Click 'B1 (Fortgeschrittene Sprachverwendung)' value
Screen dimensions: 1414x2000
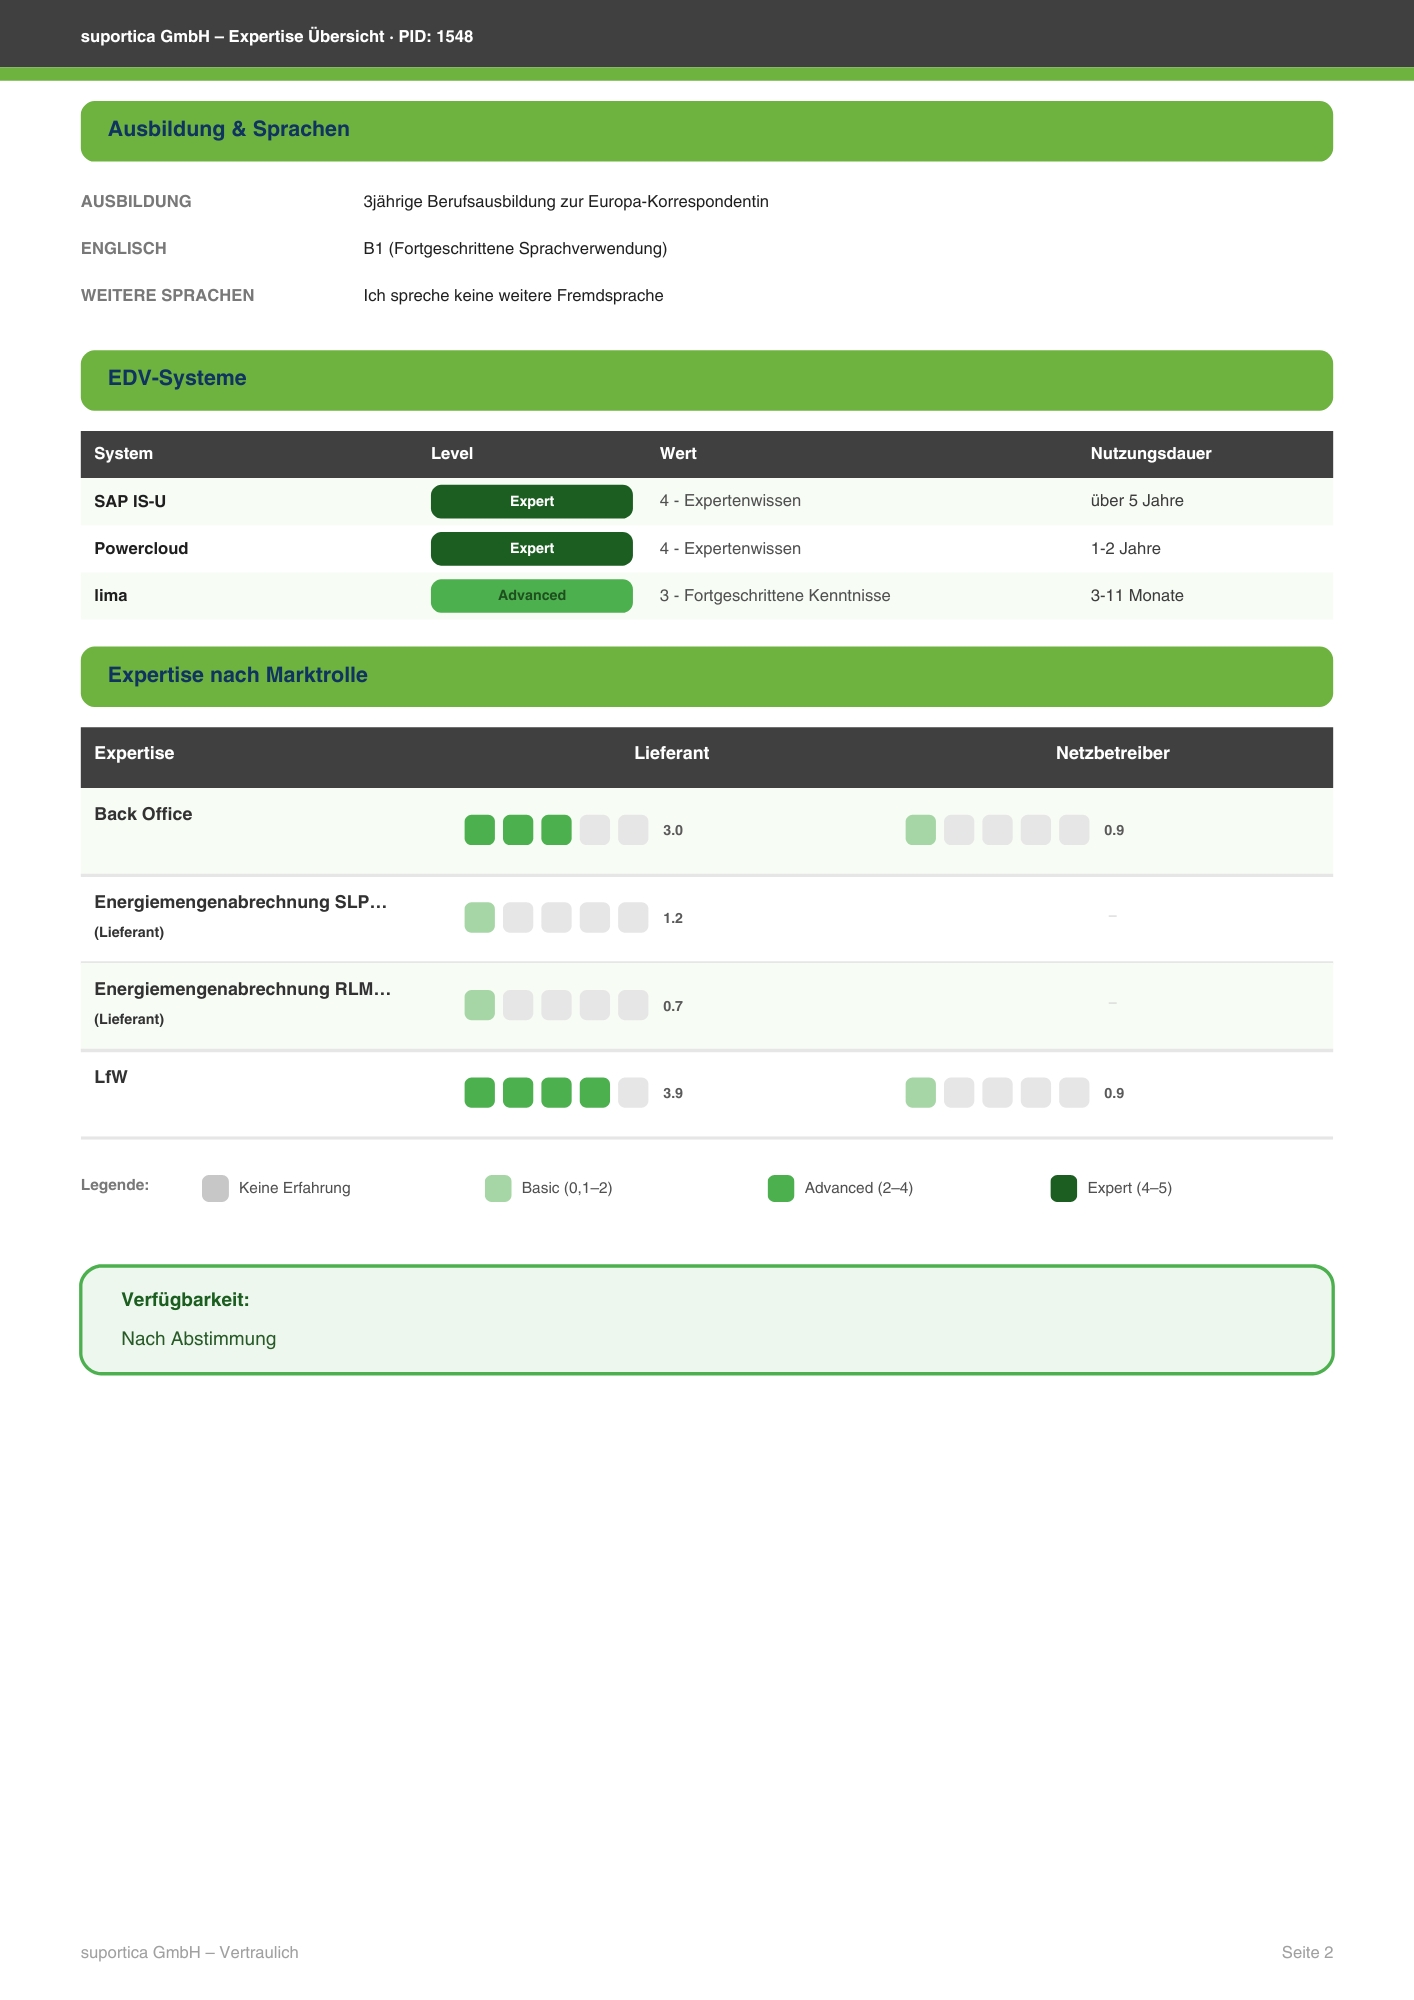point(515,248)
